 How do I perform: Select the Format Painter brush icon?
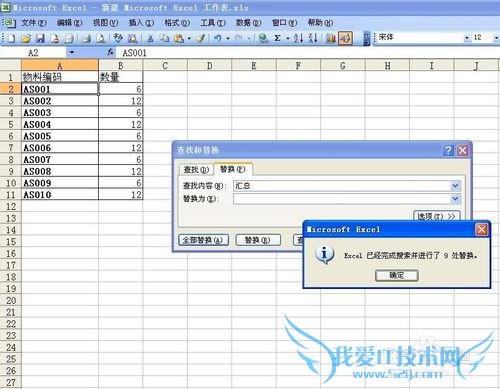pyautogui.click(x=200, y=38)
